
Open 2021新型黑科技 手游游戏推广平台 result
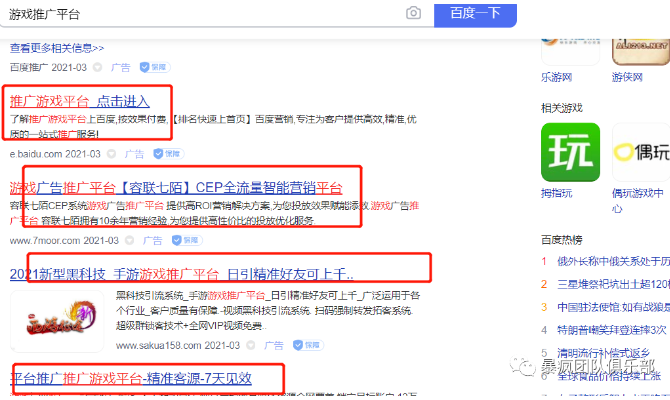(182, 274)
